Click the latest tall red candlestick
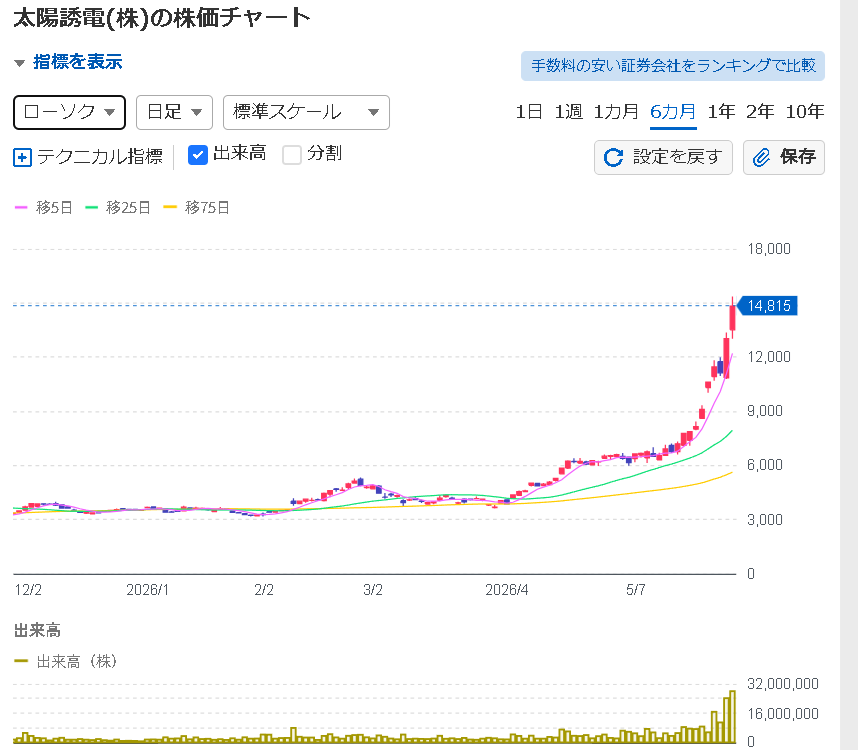The height and width of the screenshot is (750, 858). click(x=733, y=317)
